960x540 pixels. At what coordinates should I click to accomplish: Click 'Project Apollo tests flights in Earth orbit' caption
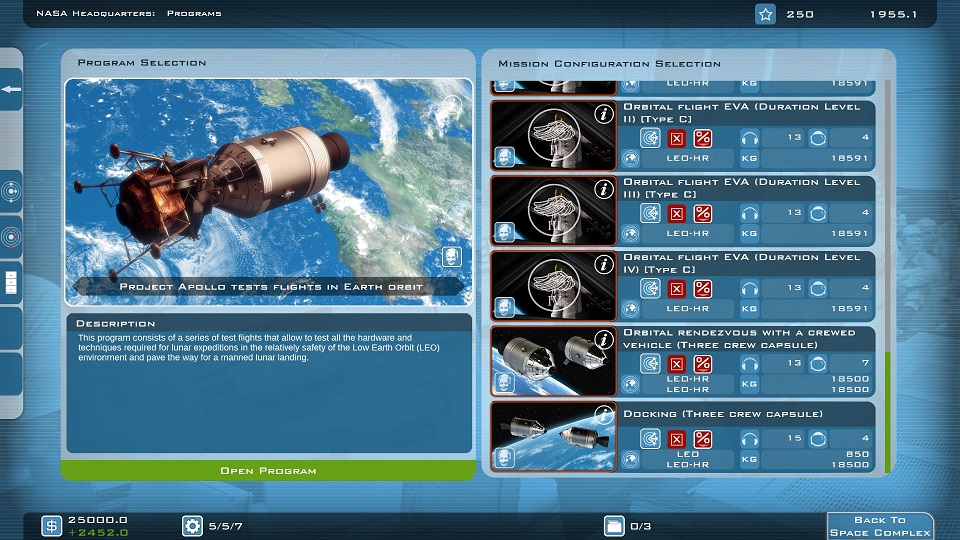271,287
